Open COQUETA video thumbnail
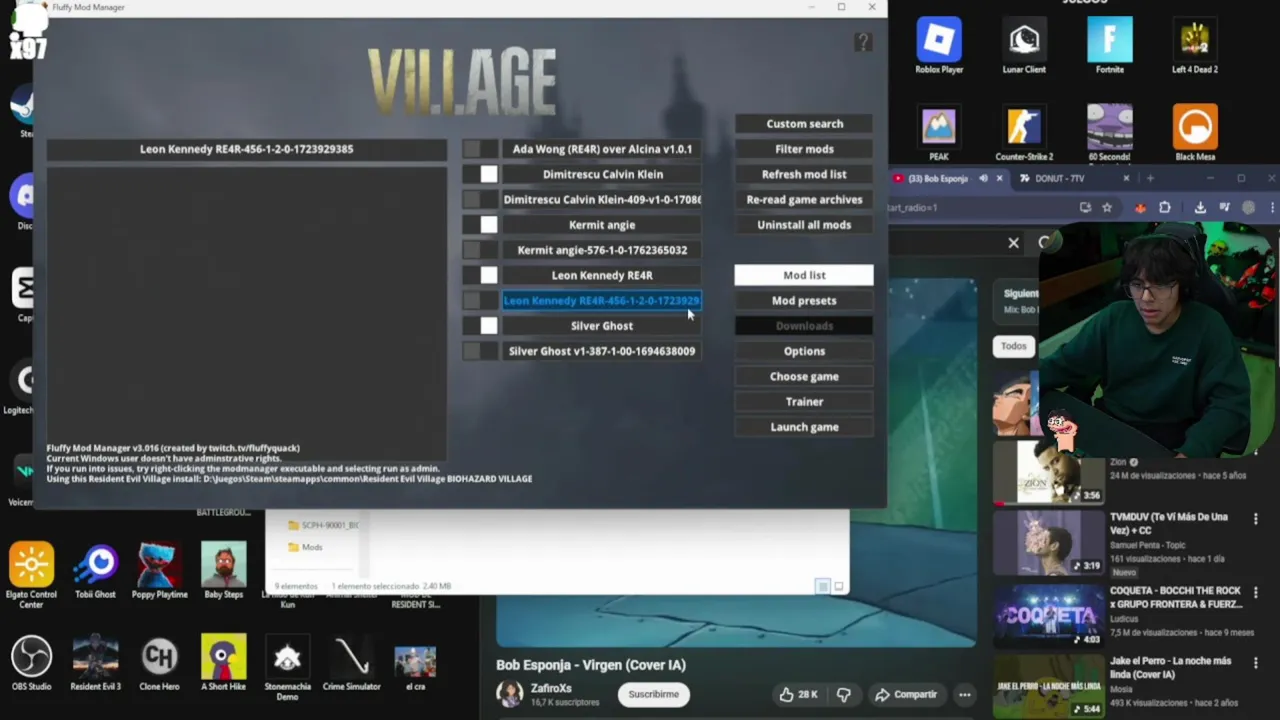The width and height of the screenshot is (1280, 720). click(x=1048, y=614)
